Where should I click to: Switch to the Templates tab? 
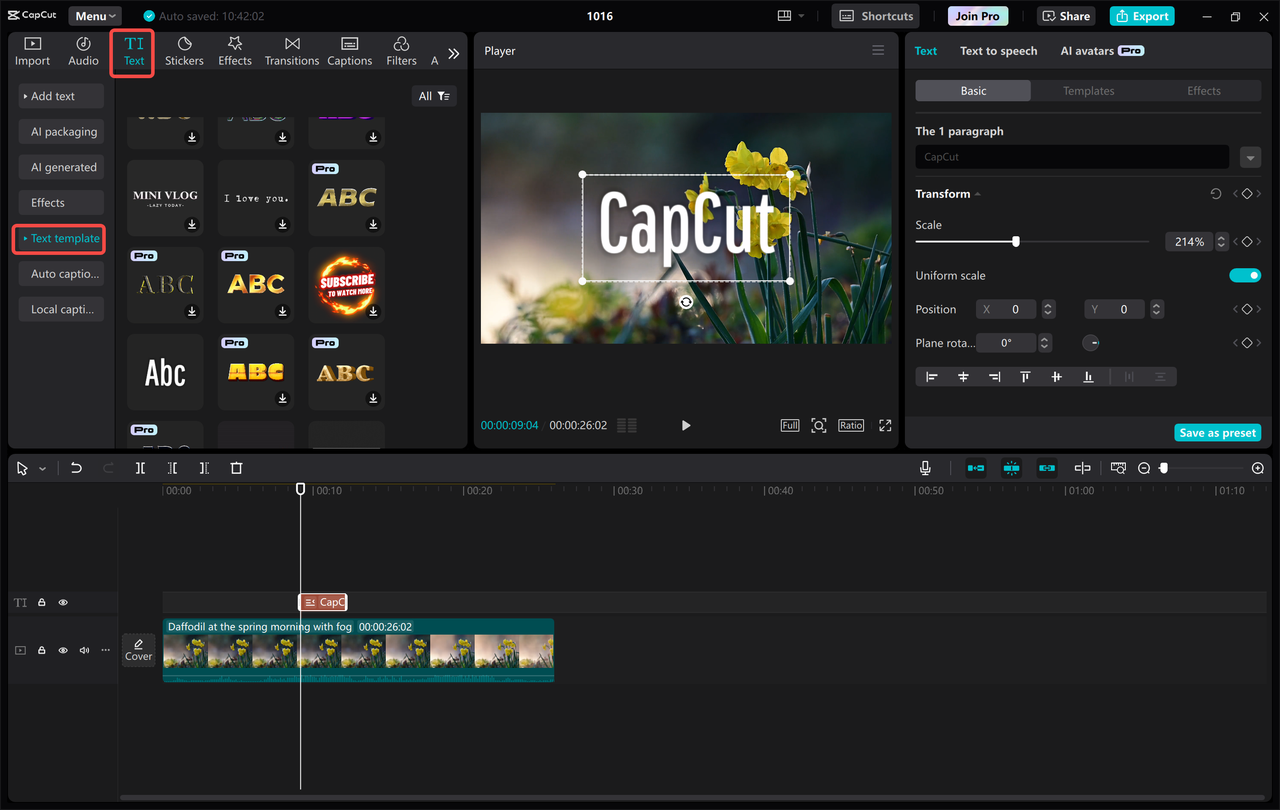(x=1088, y=90)
